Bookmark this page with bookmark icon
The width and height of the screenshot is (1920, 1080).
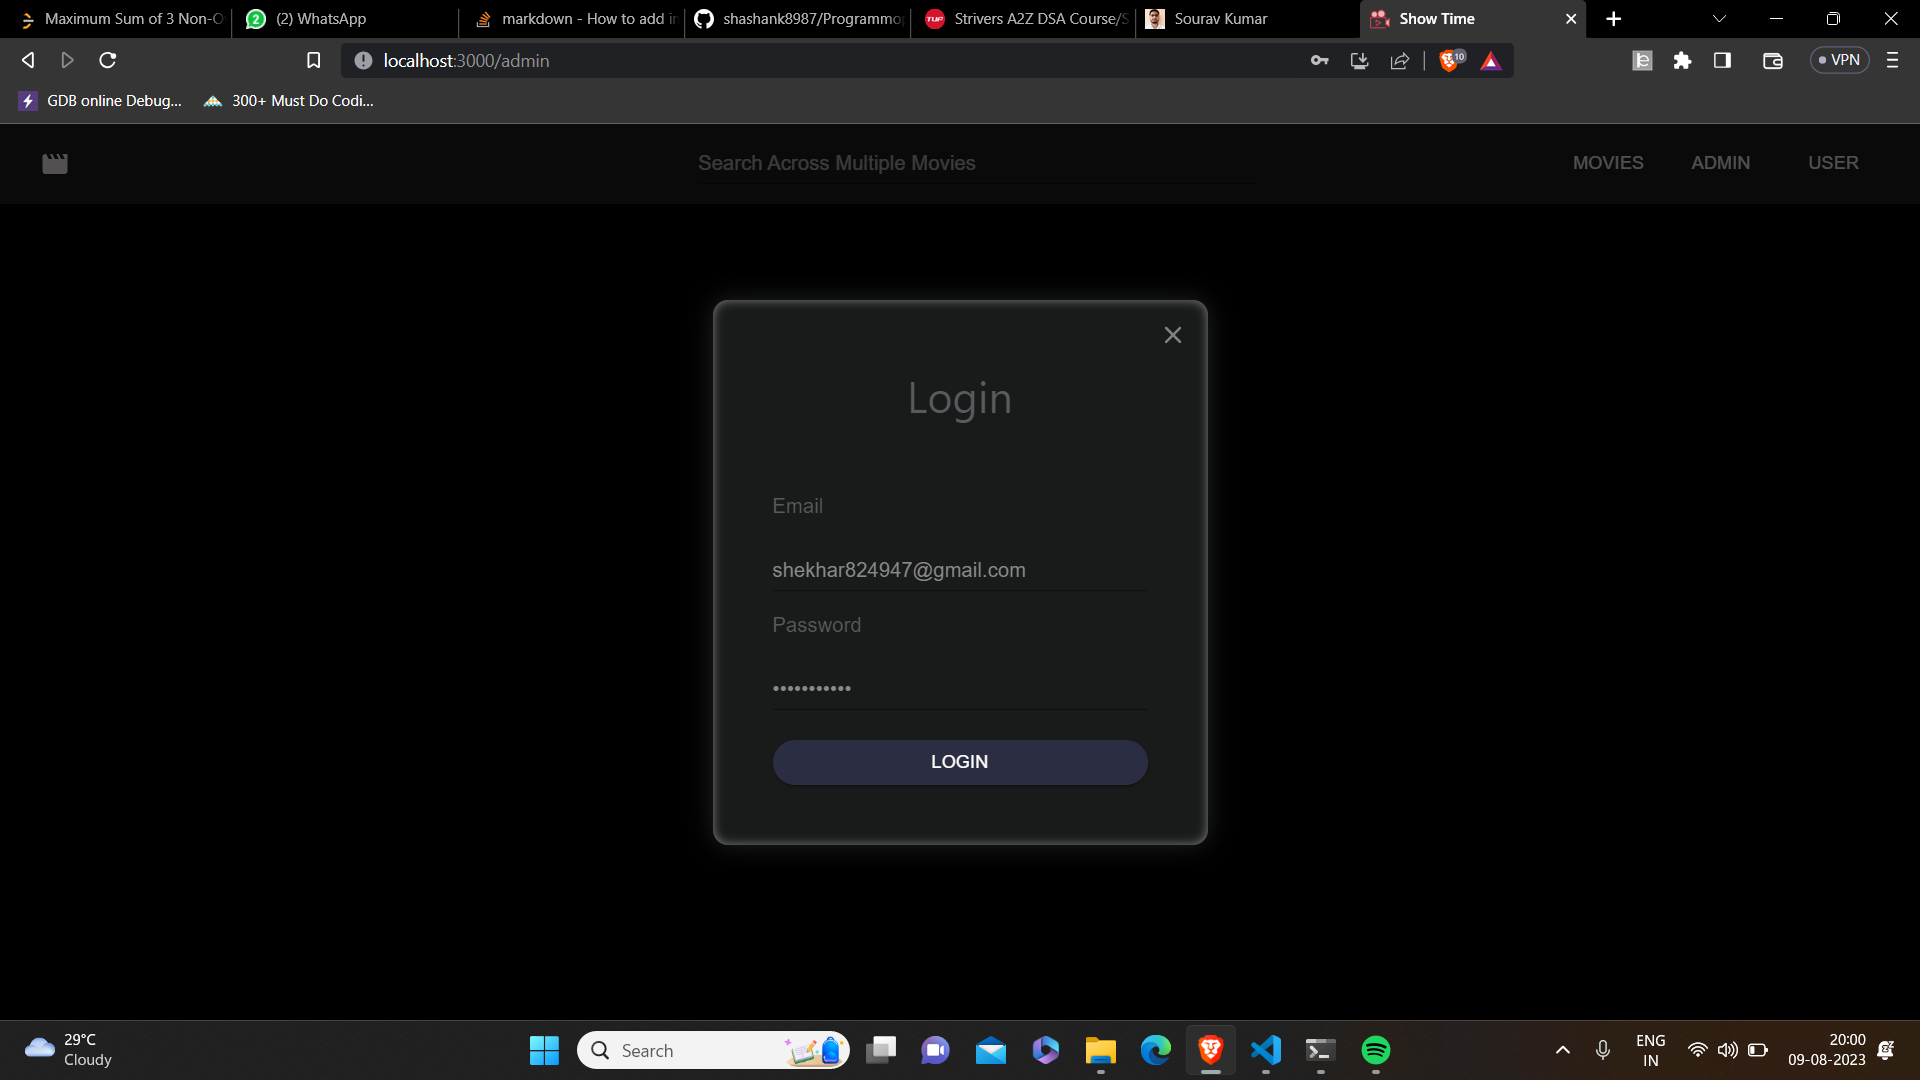(x=313, y=61)
